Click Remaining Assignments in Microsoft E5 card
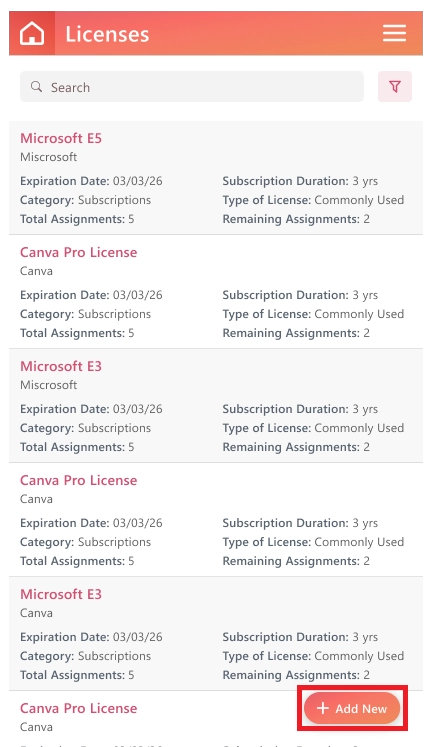This screenshot has height=747, width=434. (296, 219)
